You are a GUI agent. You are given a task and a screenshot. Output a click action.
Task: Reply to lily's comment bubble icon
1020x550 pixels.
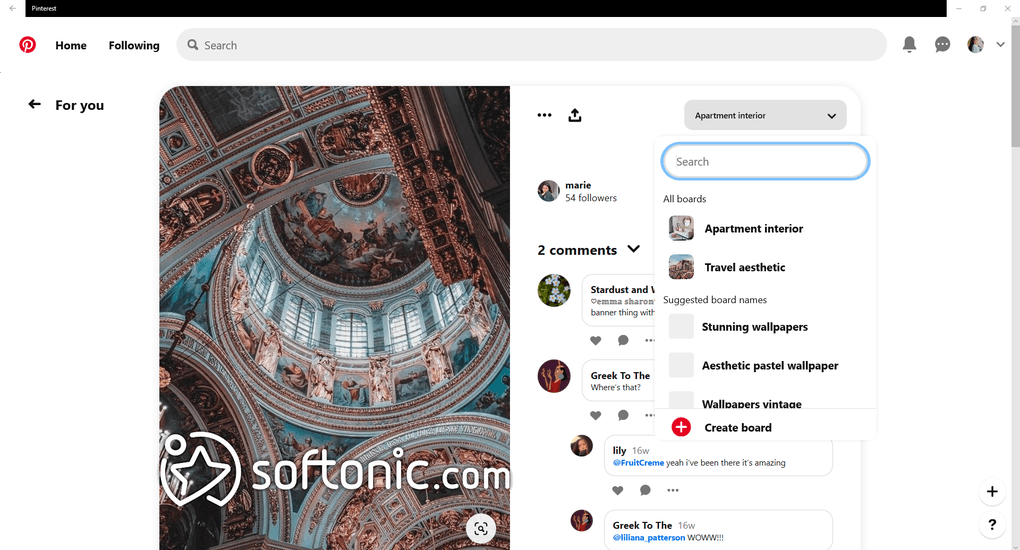645,490
